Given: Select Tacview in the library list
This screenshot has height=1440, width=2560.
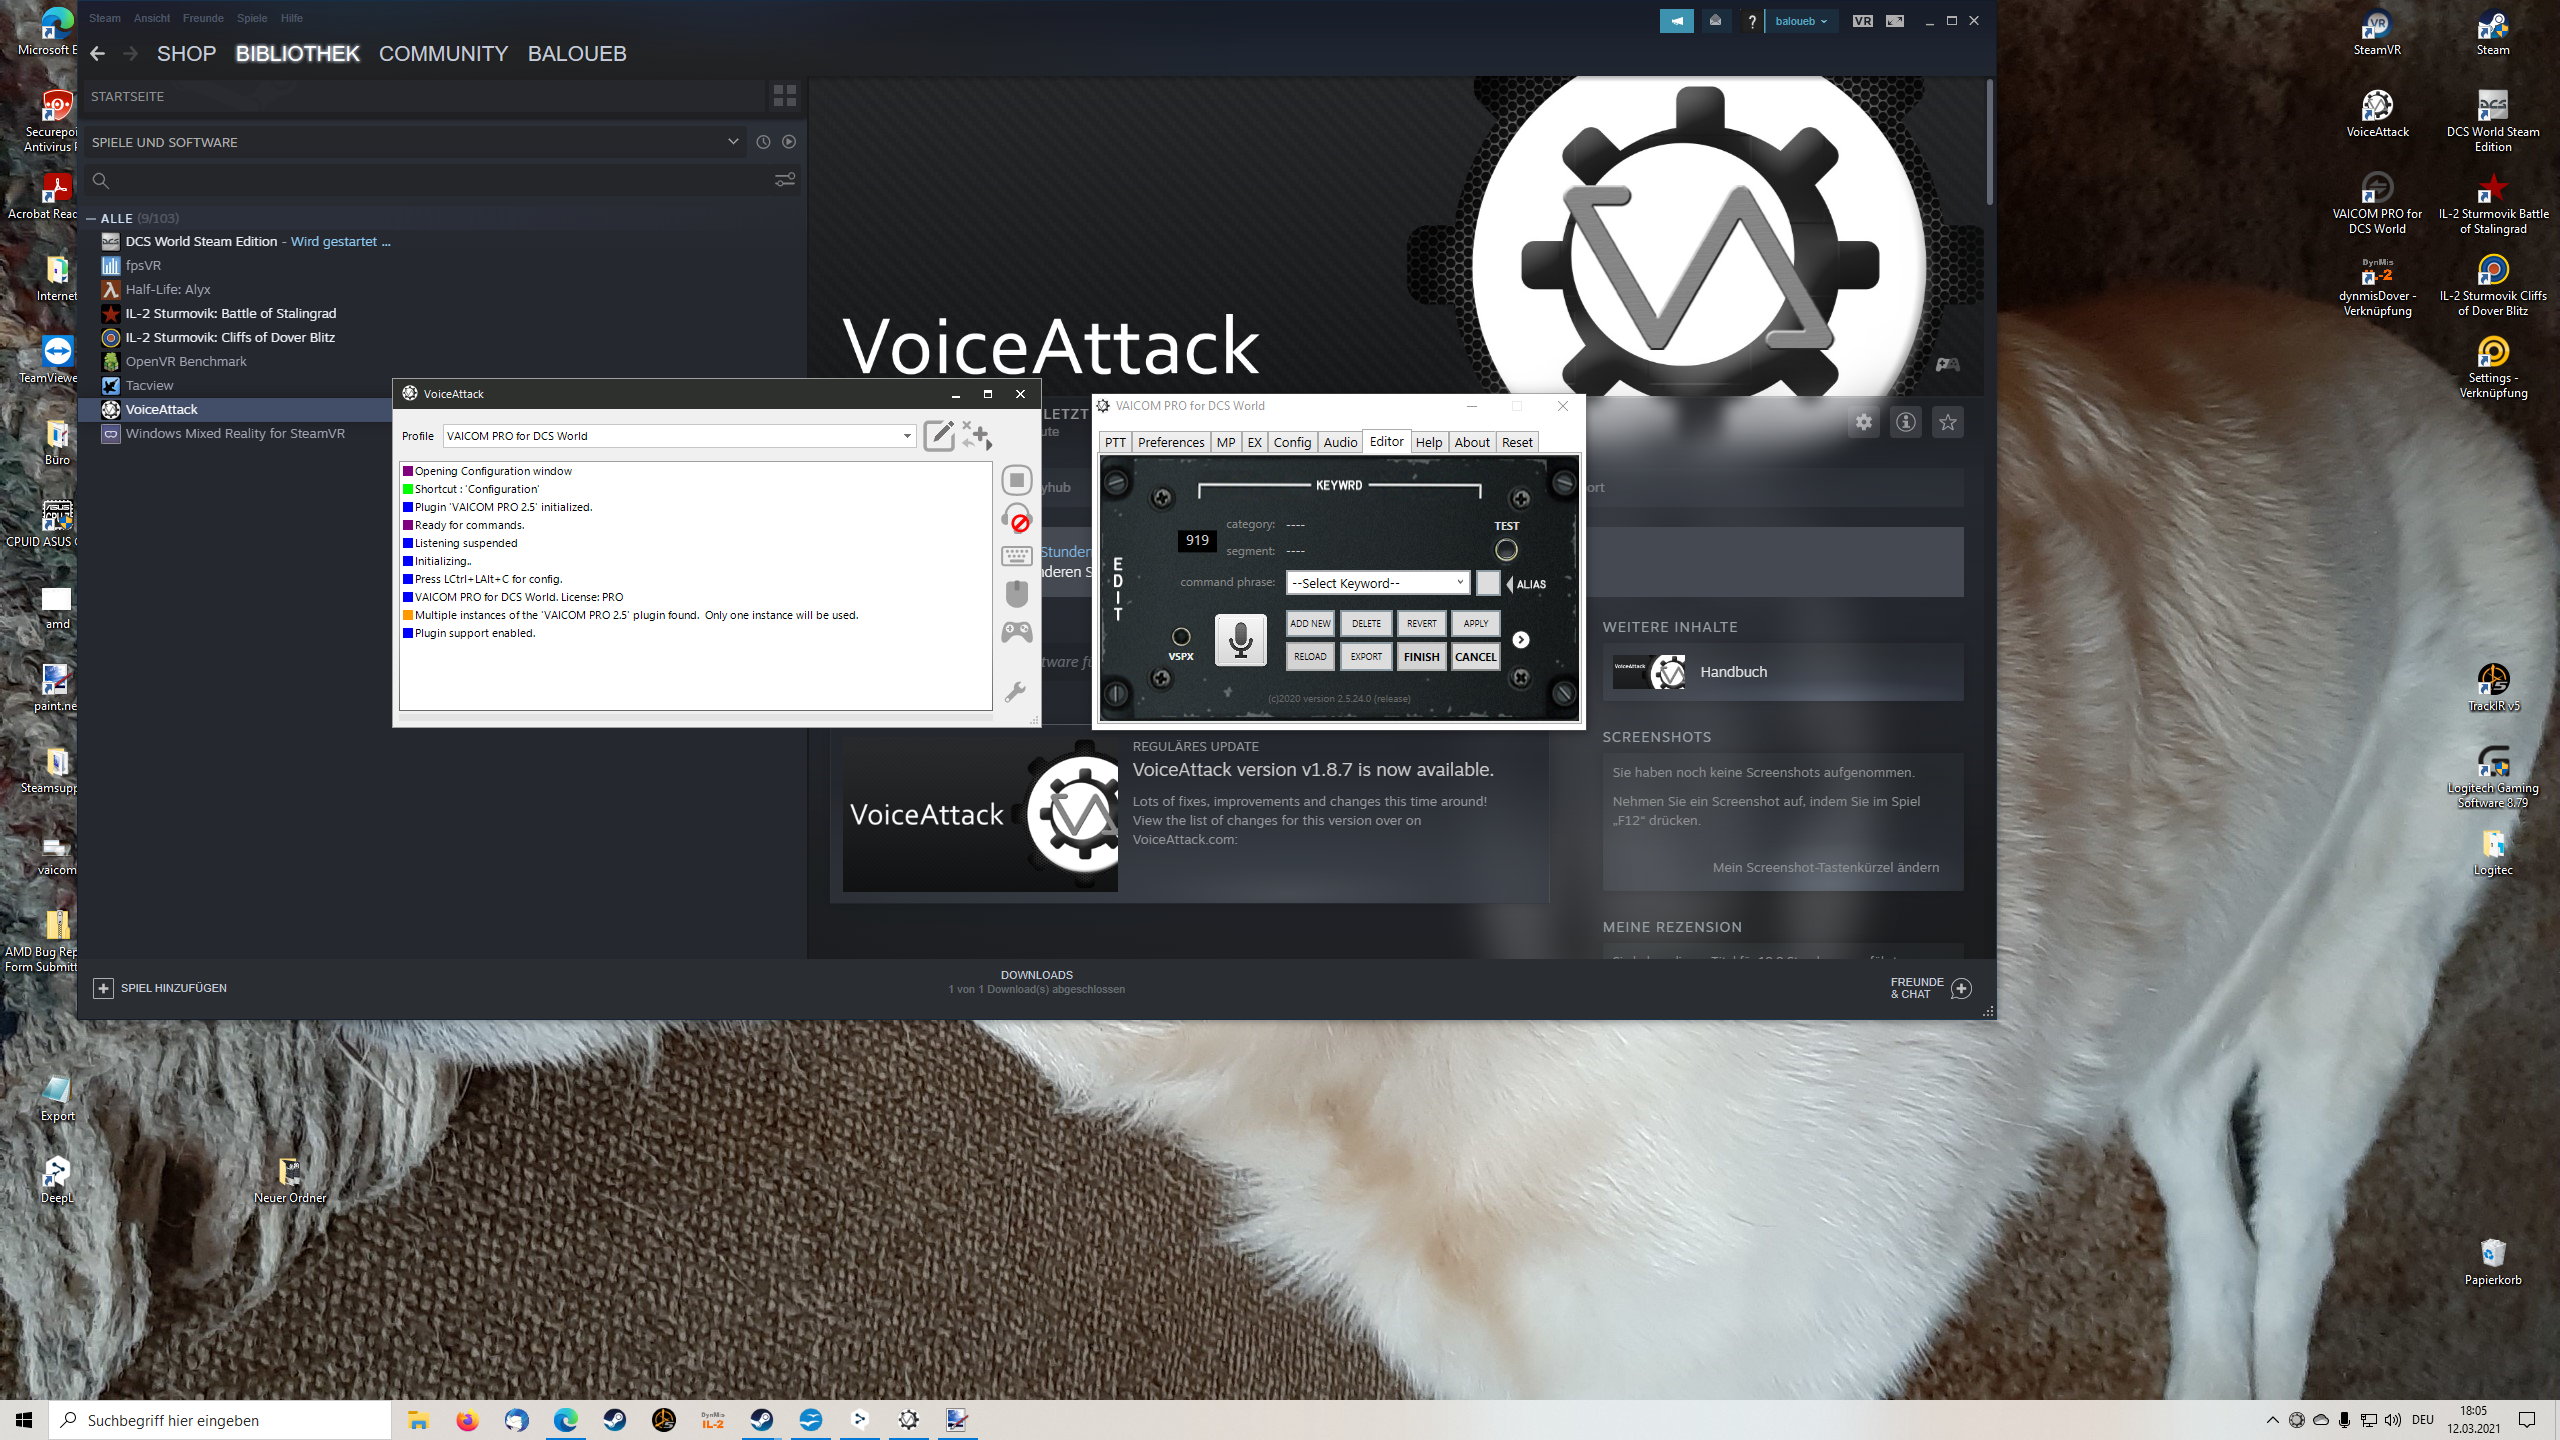Looking at the screenshot, I should pyautogui.click(x=150, y=386).
